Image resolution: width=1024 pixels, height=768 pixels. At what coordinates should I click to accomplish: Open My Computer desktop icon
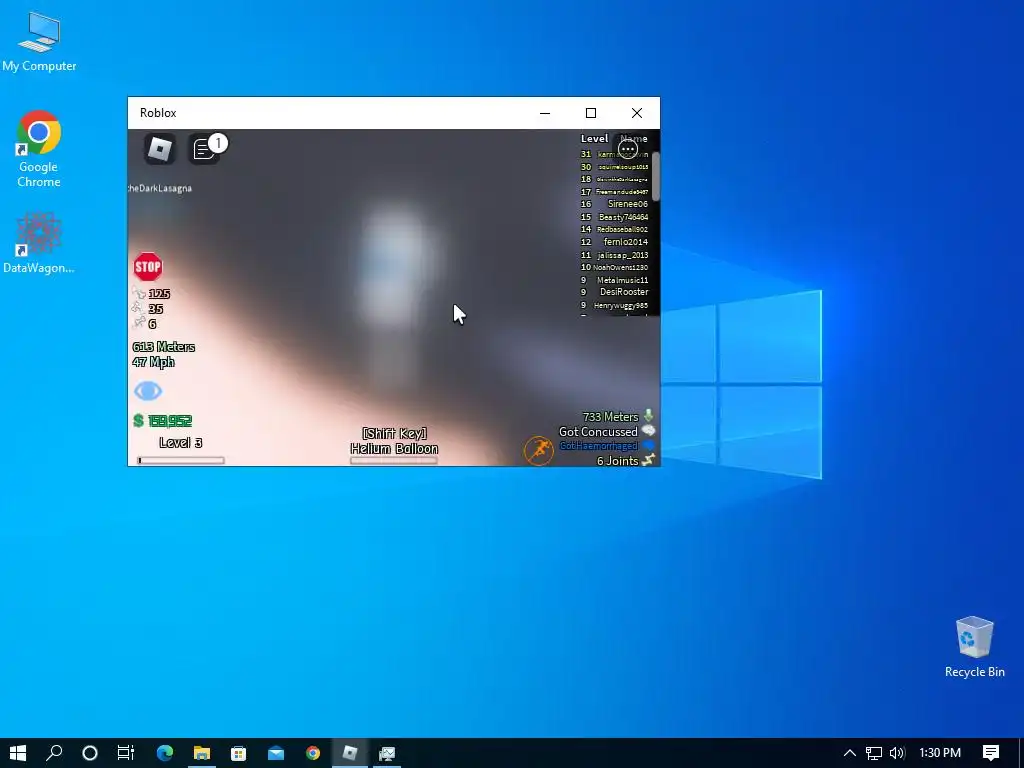tap(39, 41)
